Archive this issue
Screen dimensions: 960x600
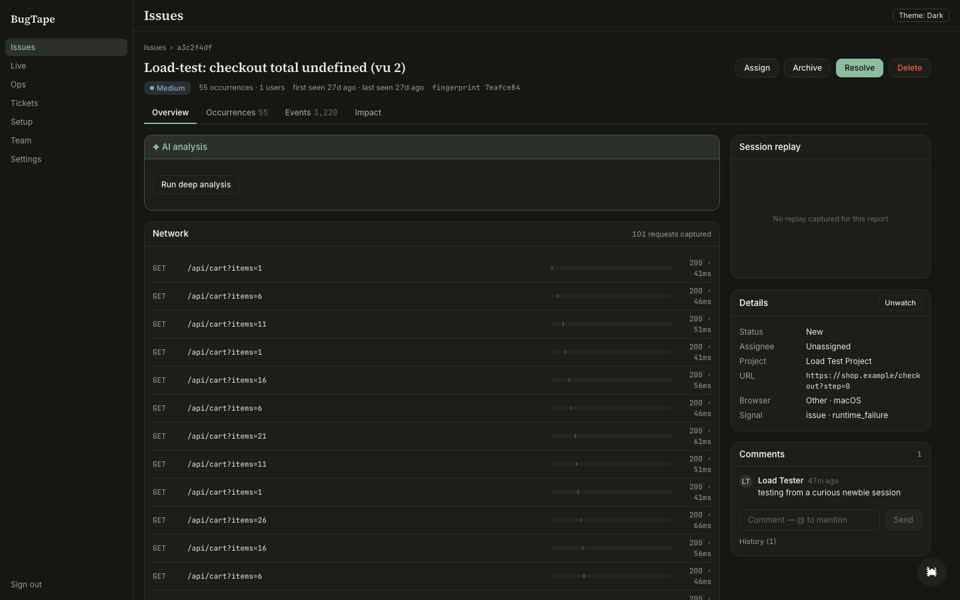point(807,68)
